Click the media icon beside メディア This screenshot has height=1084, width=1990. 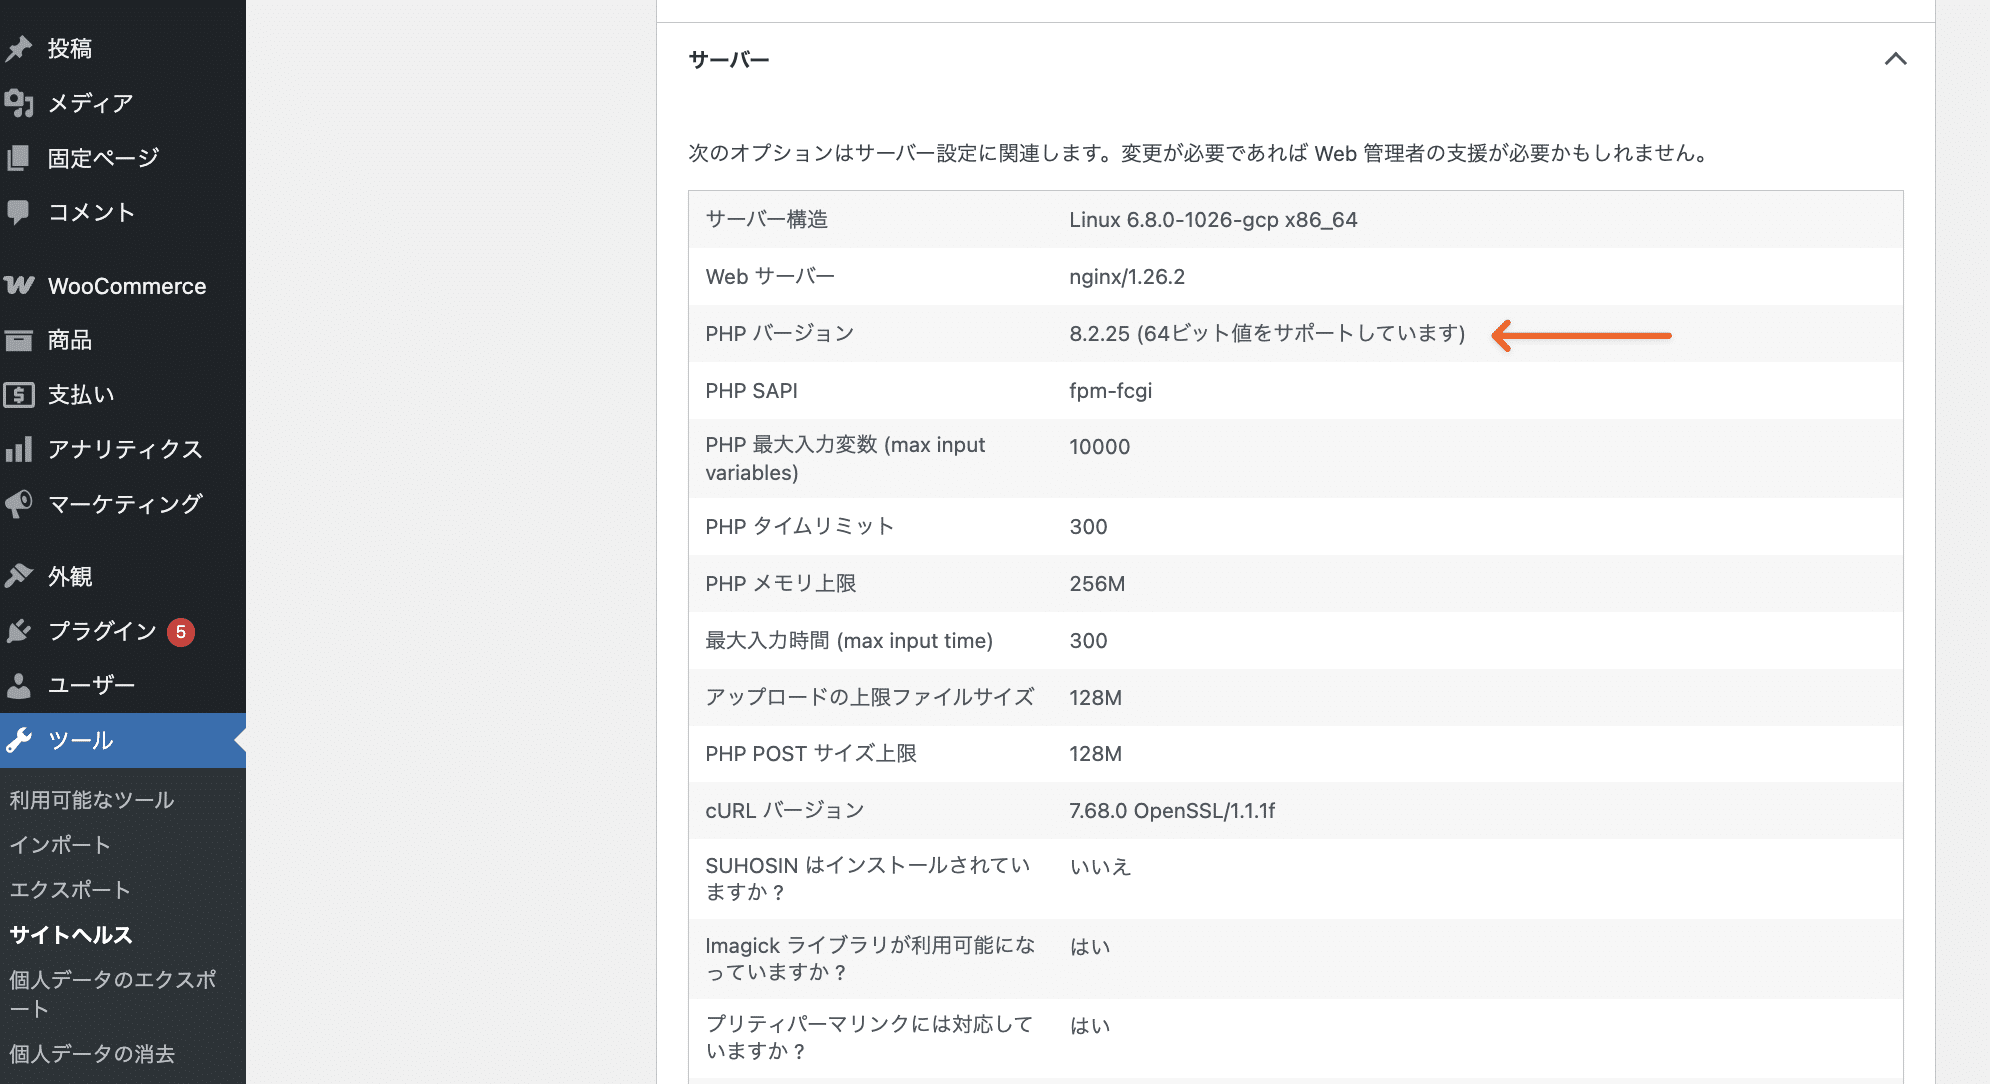click(19, 103)
